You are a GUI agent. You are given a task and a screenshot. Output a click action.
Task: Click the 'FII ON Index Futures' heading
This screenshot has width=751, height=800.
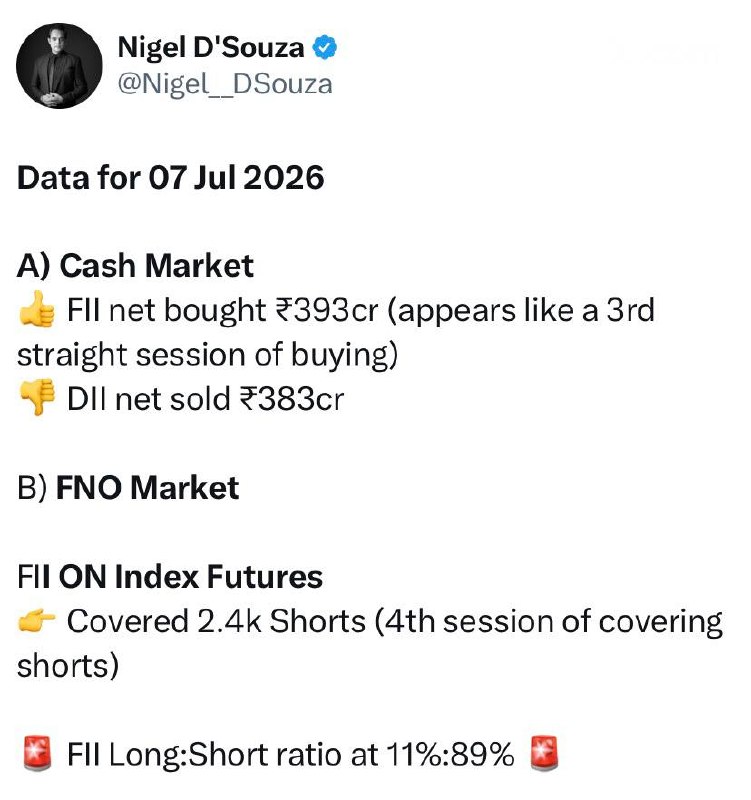click(x=170, y=577)
